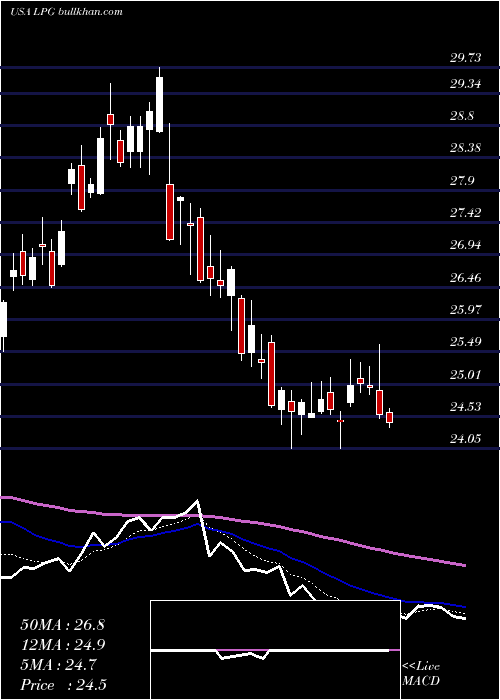Click the '50MA : 26.8' readout
The height and width of the screenshot is (700, 500).
[x=62, y=625]
